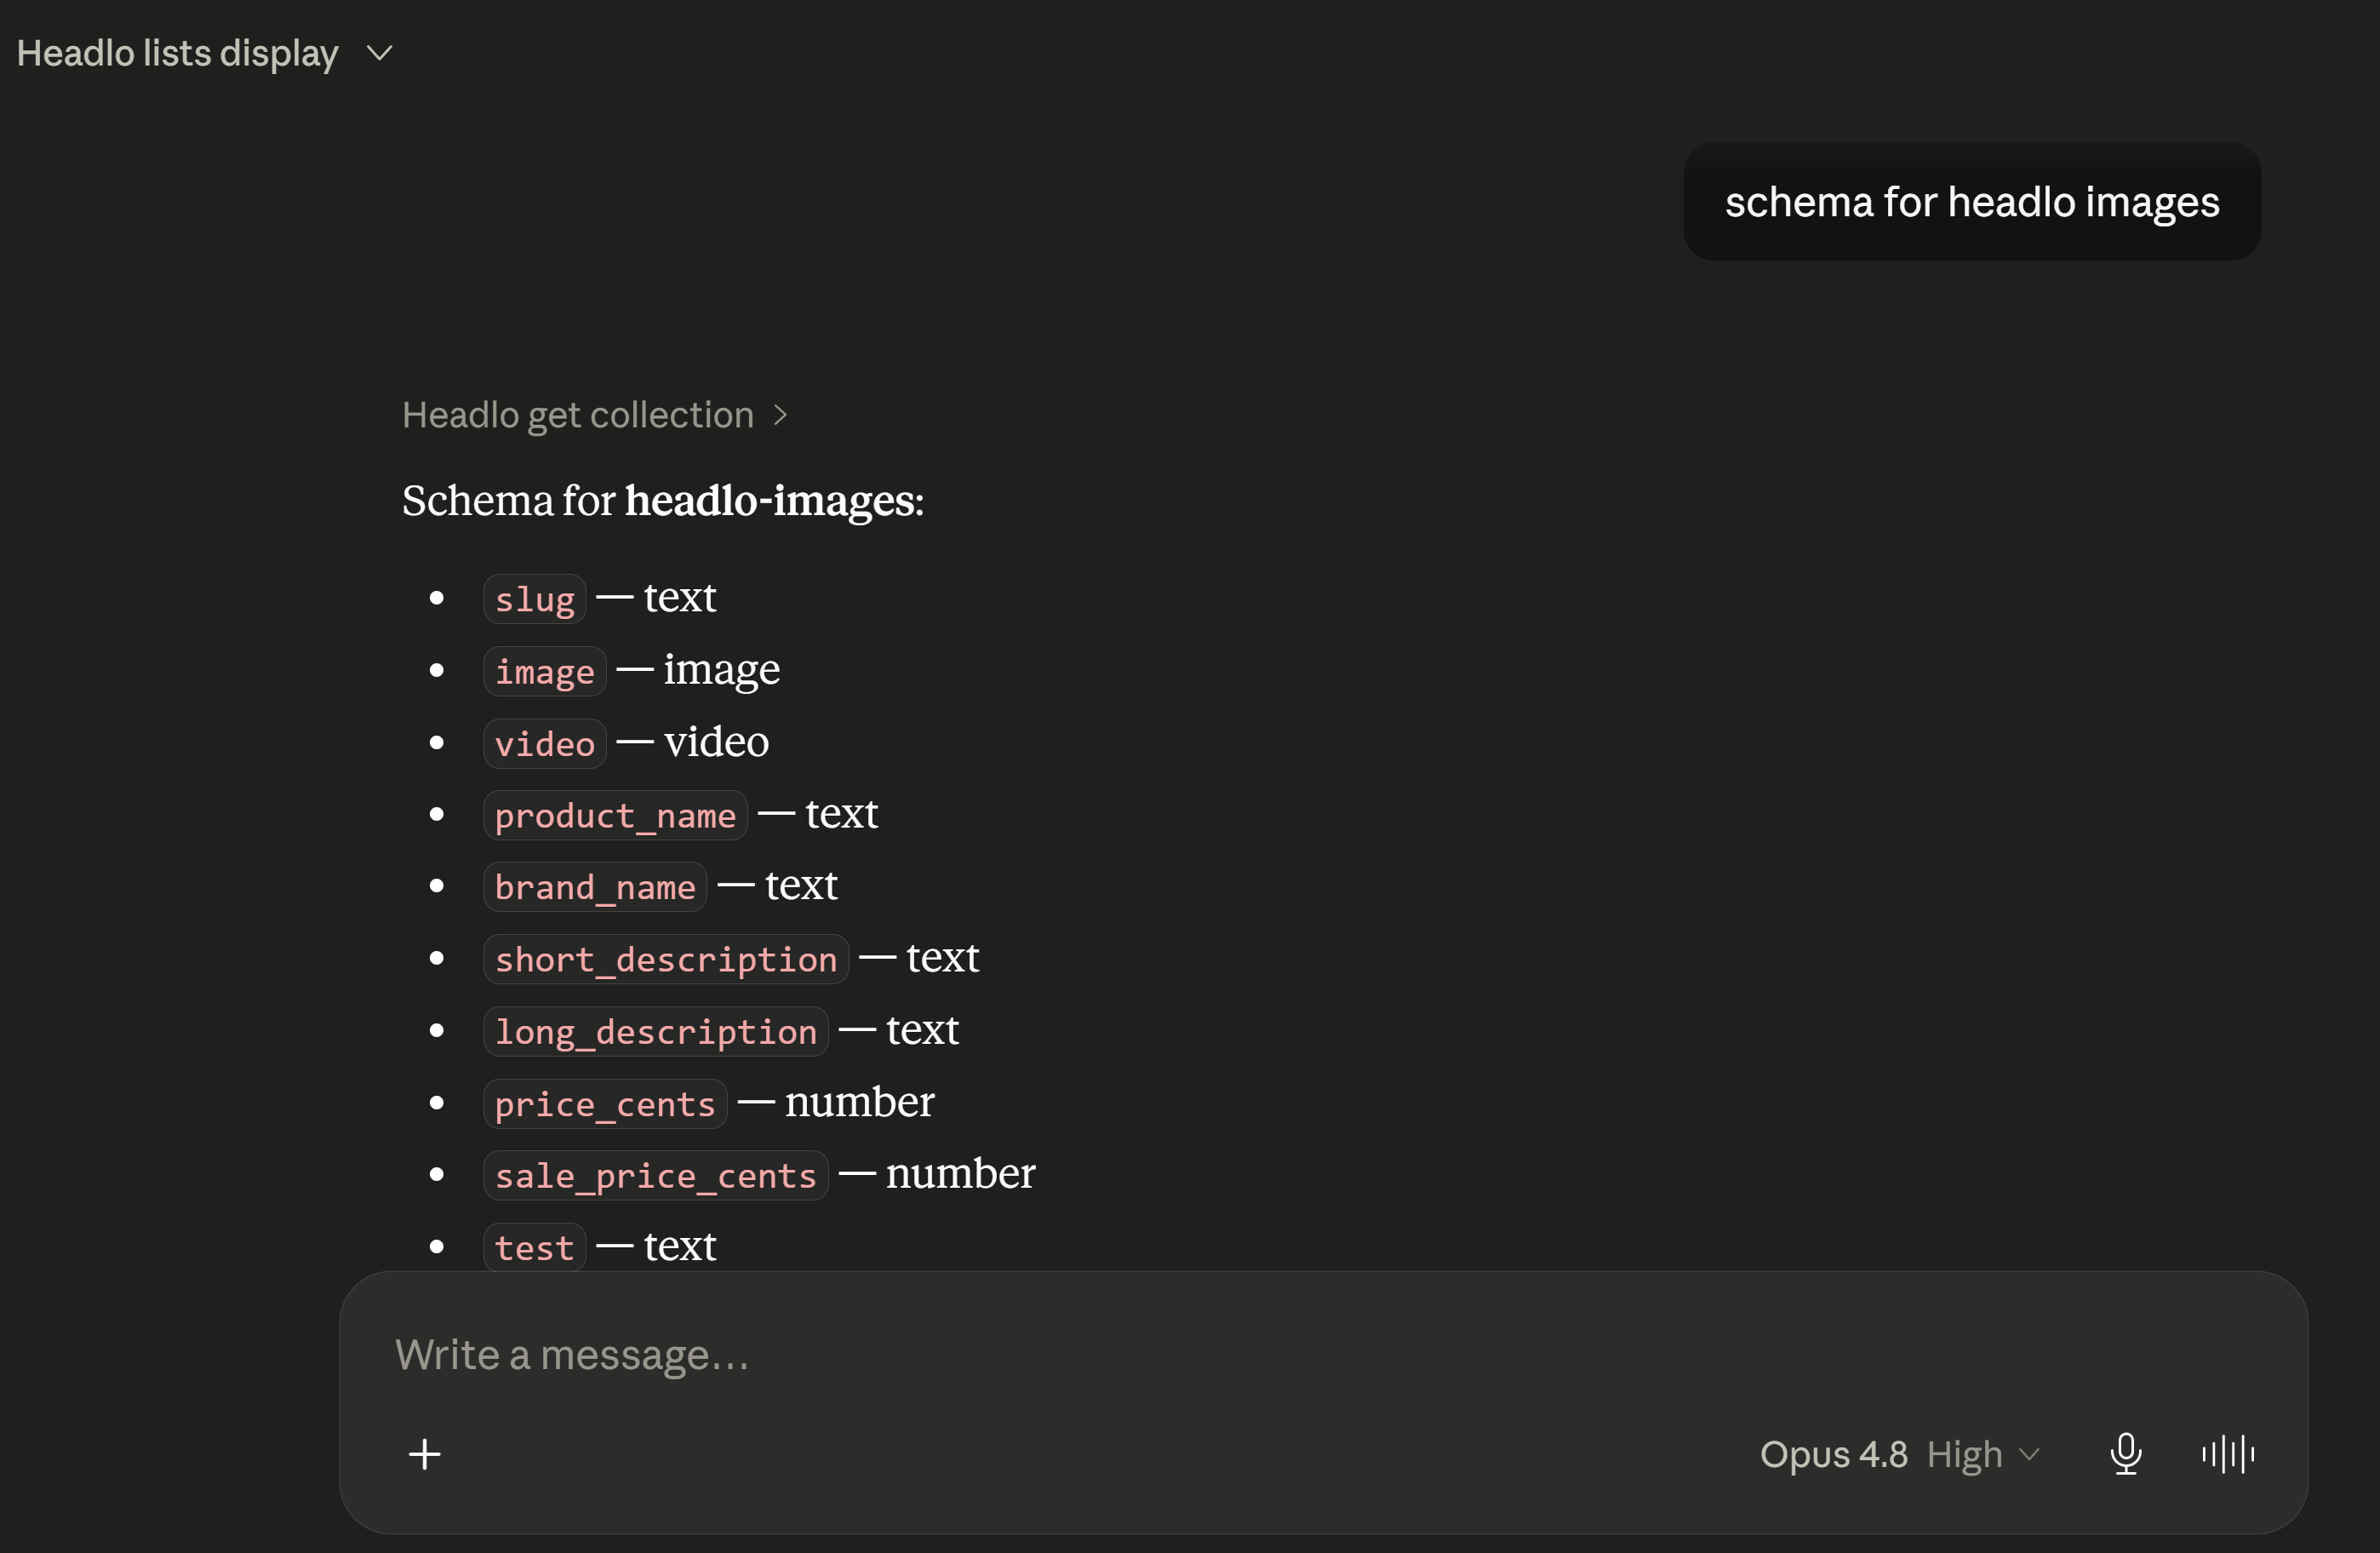Open the Opus 4.8 High model selector
Viewport: 2380px width, 1553px height.
point(1899,1454)
